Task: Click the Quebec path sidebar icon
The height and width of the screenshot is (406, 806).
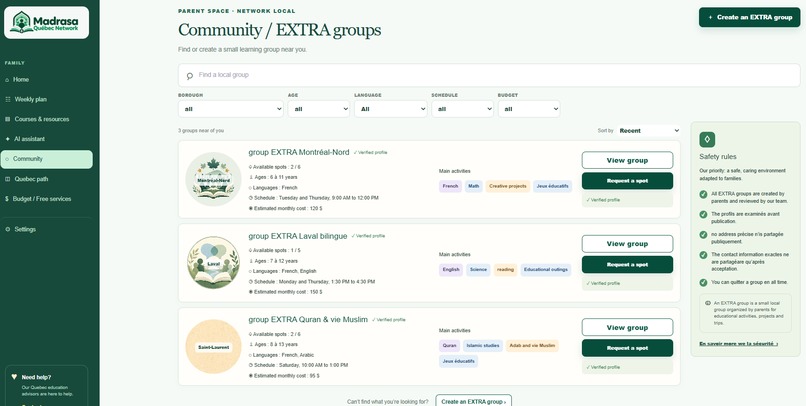Action: click(7, 179)
